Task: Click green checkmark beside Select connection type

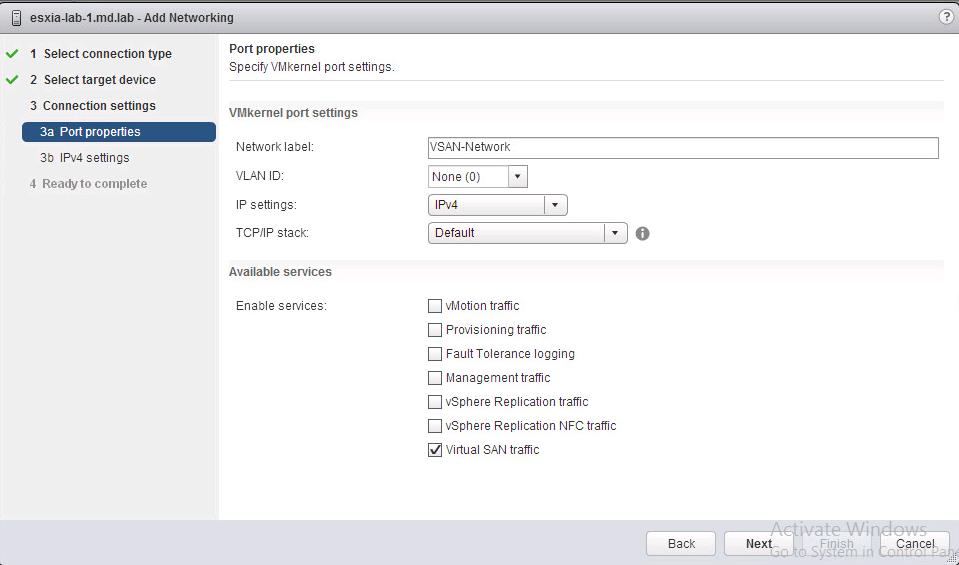Action: (12, 54)
